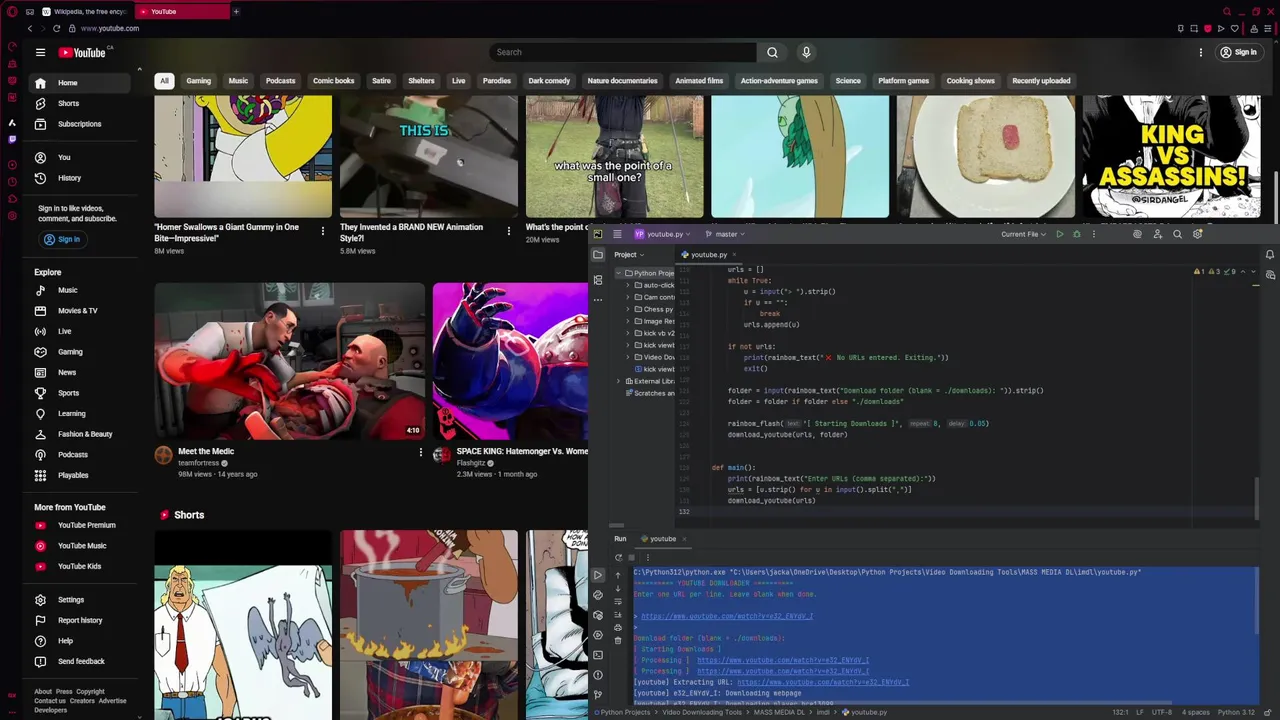Click the search magnifier button on YouTube
Image resolution: width=1280 pixels, height=720 pixels.
[x=772, y=52]
